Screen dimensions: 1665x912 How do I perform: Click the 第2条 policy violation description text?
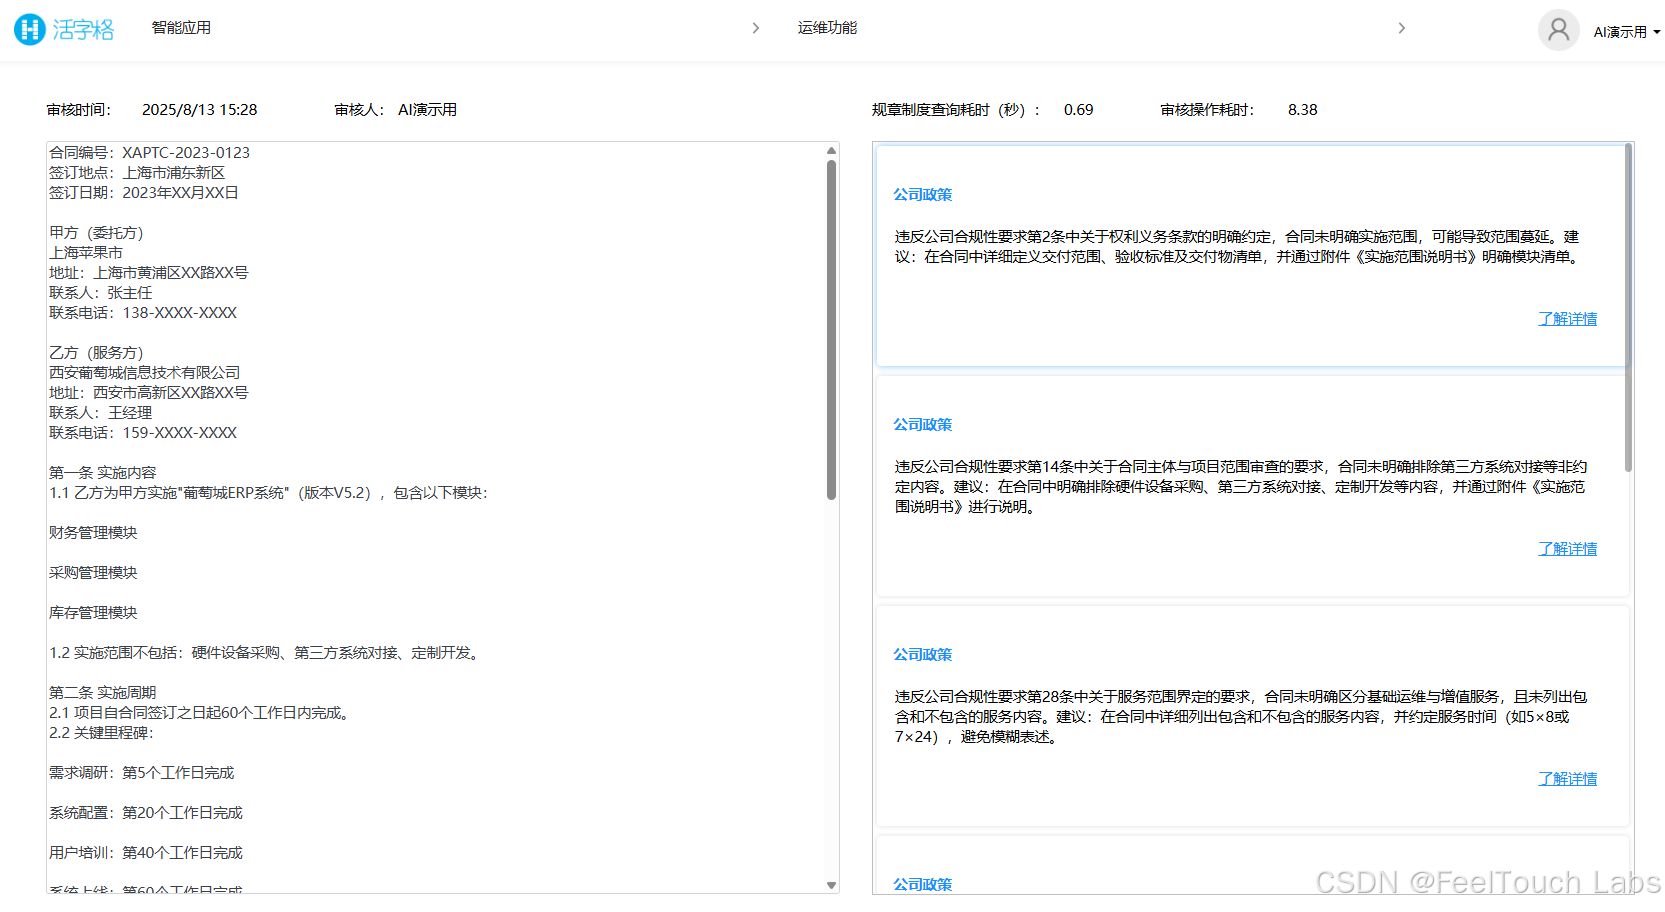(x=1239, y=247)
